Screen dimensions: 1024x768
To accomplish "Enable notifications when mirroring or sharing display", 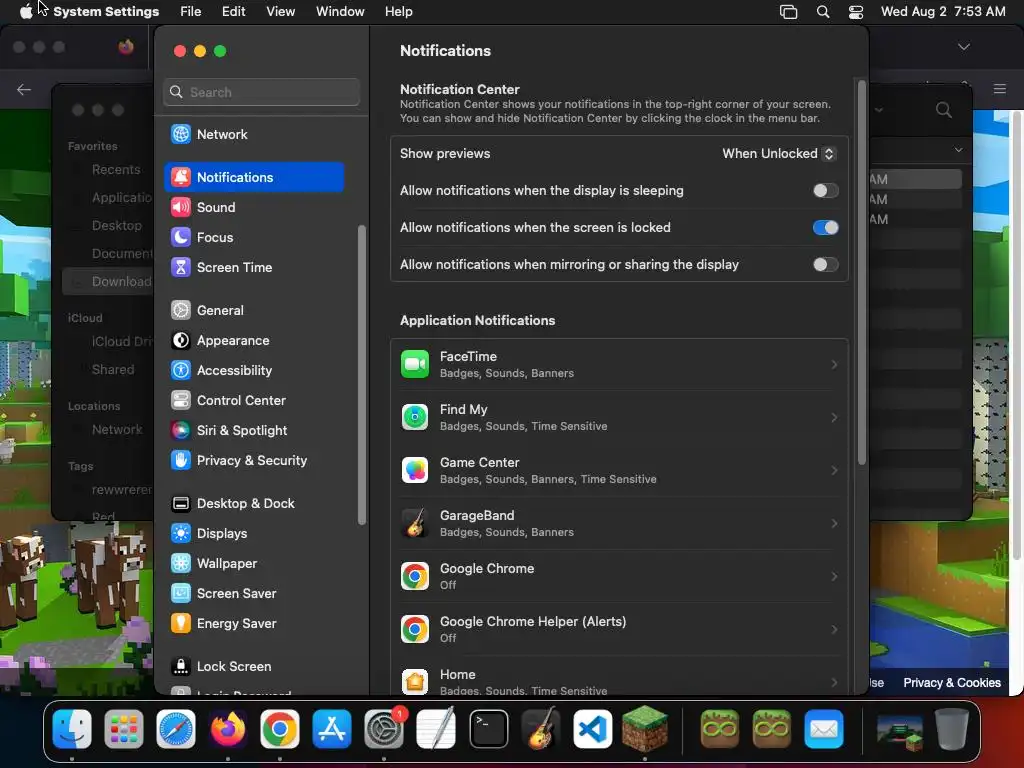I will pyautogui.click(x=825, y=264).
